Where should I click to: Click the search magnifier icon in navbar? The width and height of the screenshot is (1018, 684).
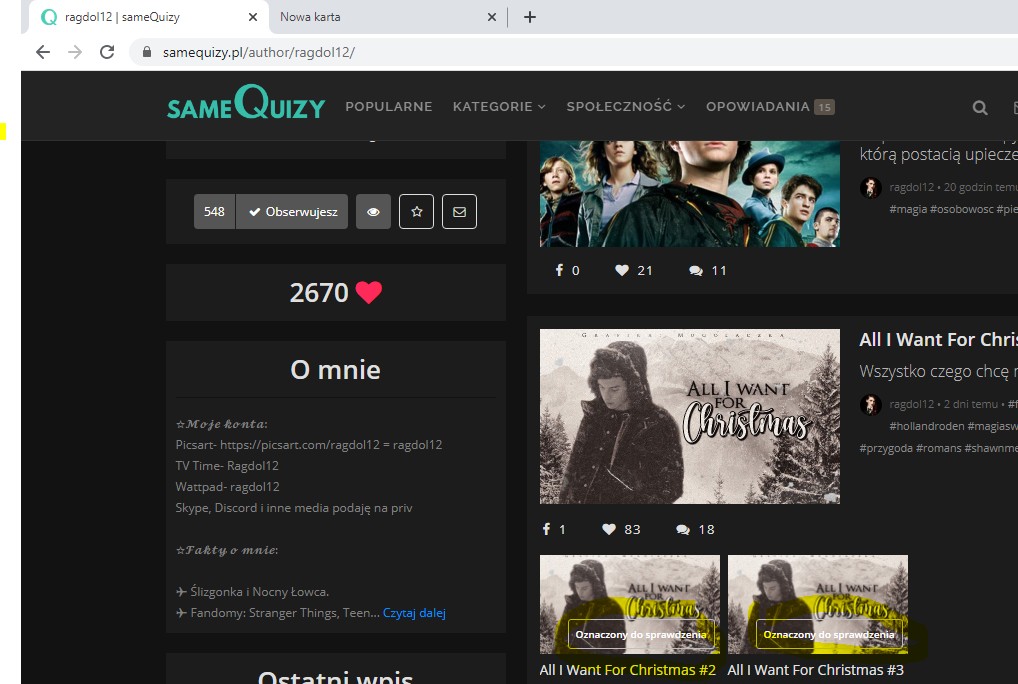[980, 108]
